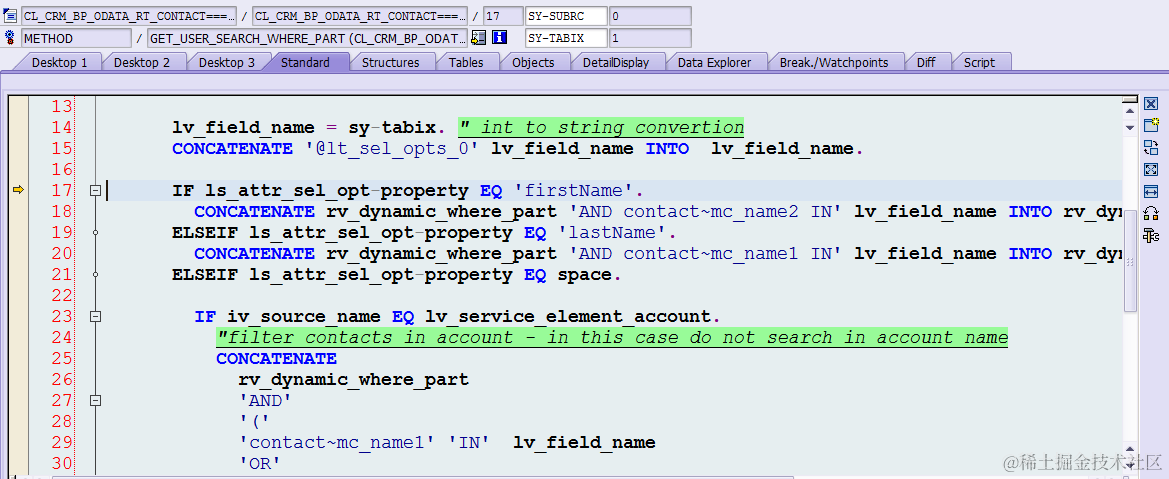Switch to the Desktop 3 tab
Viewport: 1169px width, 479px height.
(x=227, y=63)
